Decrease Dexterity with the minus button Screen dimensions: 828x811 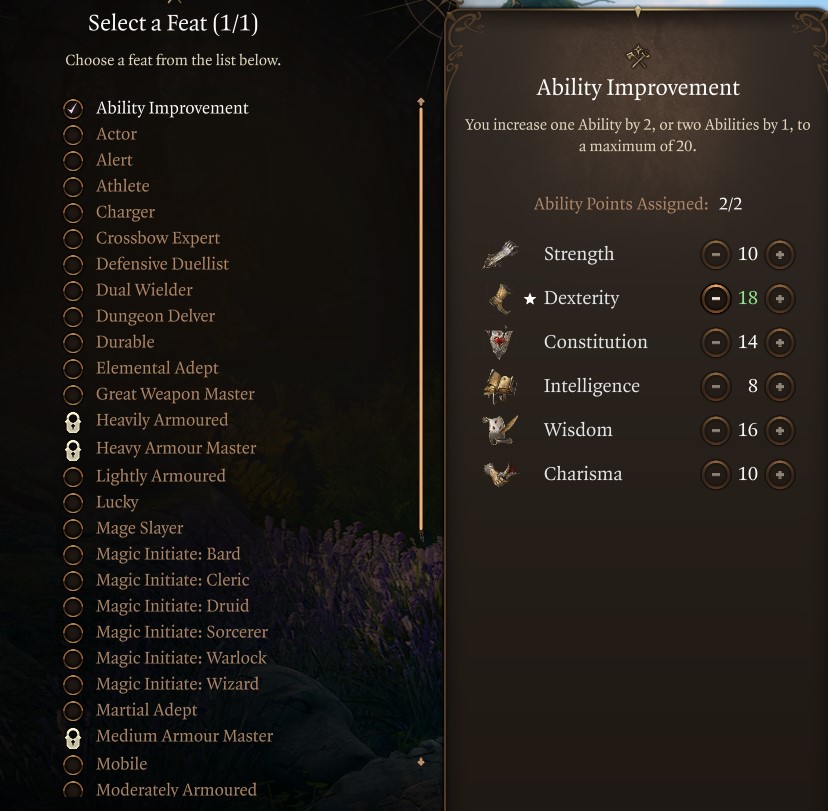coord(716,298)
